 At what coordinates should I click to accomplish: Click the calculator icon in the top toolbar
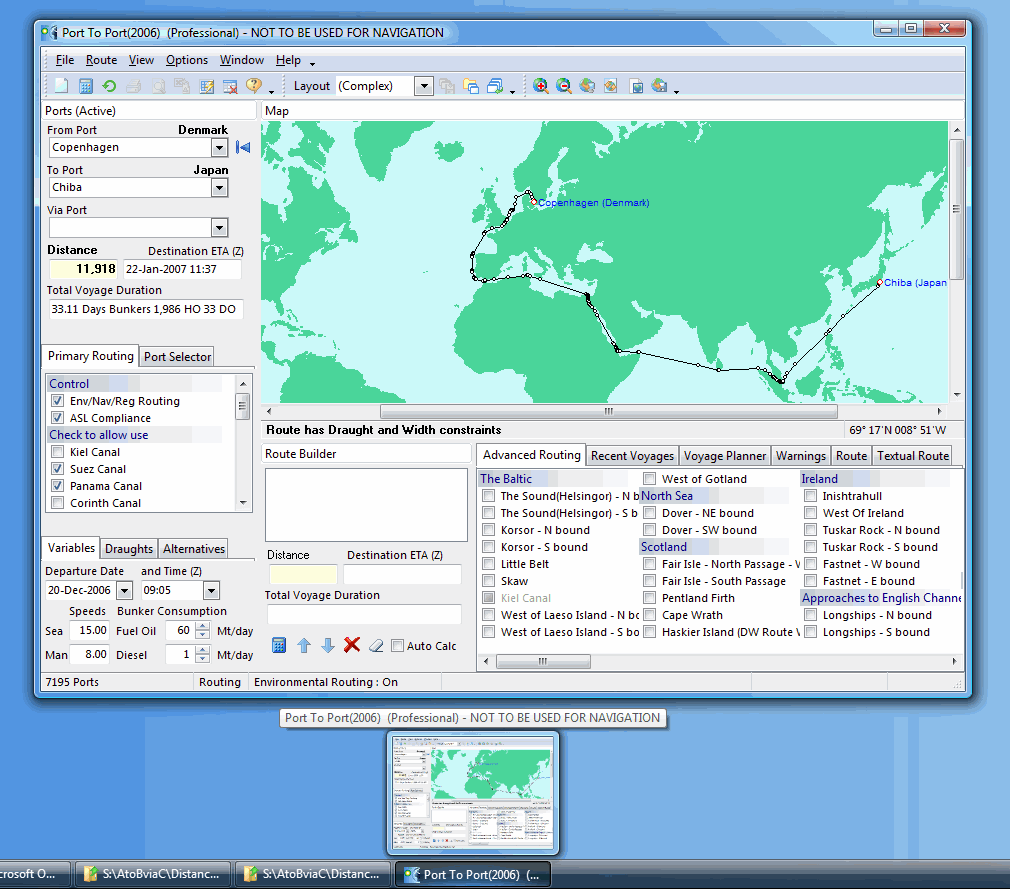click(86, 86)
